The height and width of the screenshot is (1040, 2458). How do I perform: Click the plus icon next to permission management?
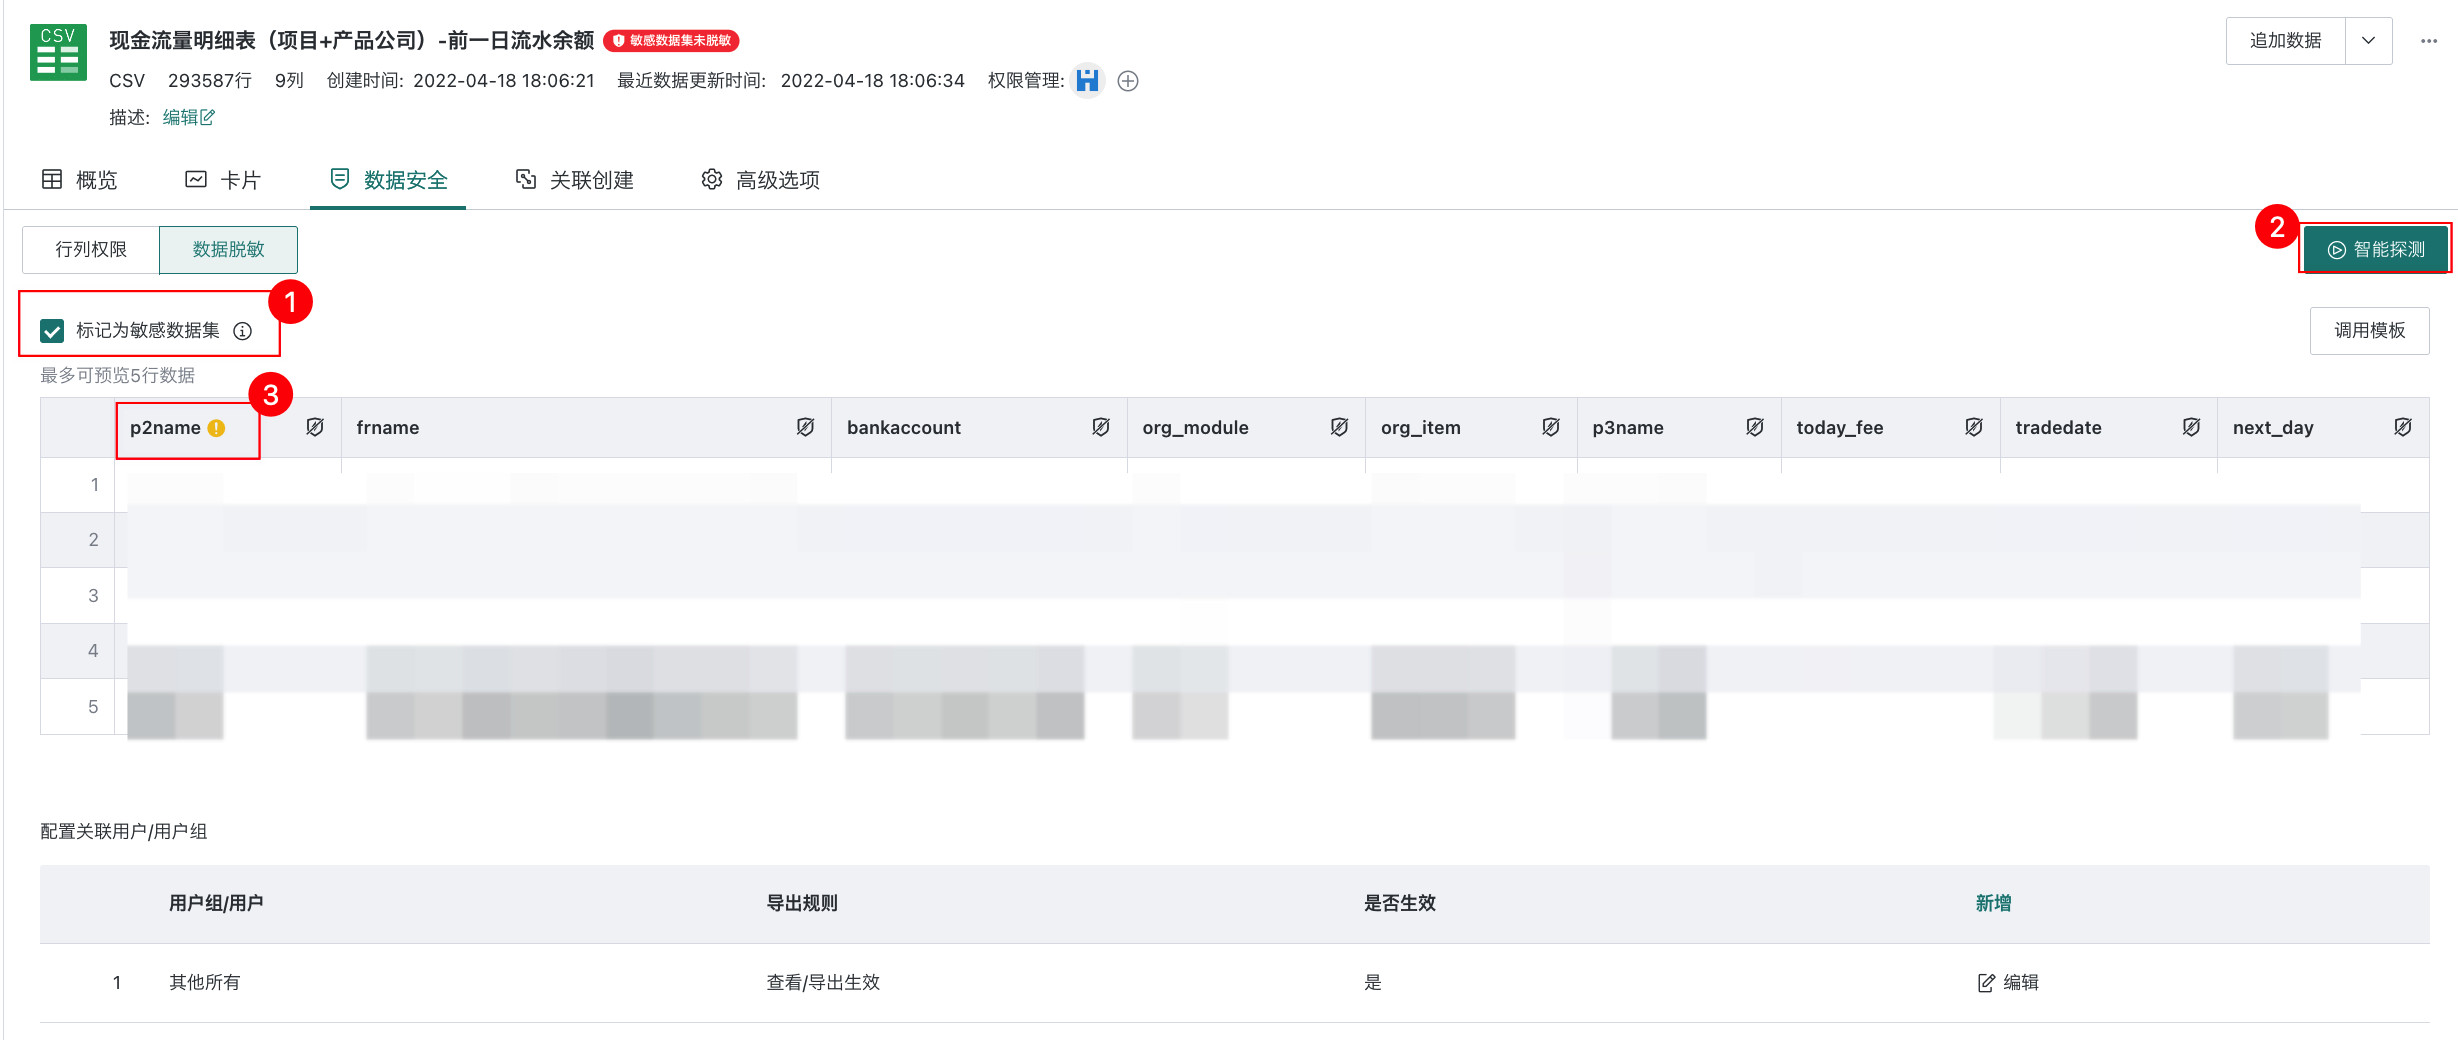click(1128, 81)
